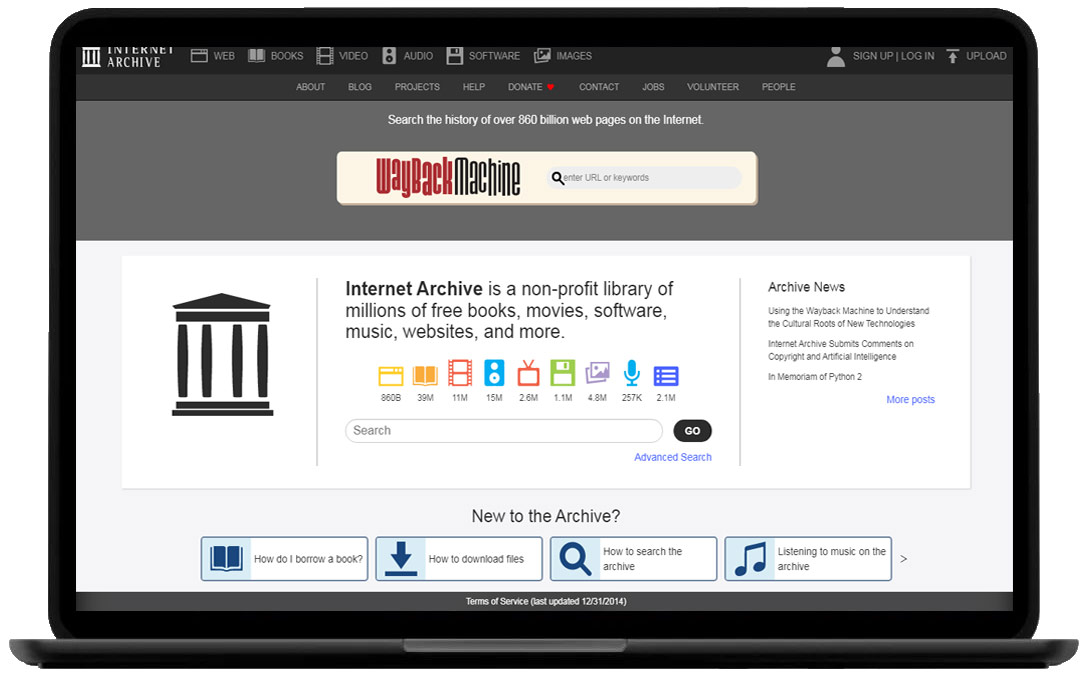Viewport: 1080px width, 680px height.
Task: Open the Blog menu item
Action: (360, 87)
